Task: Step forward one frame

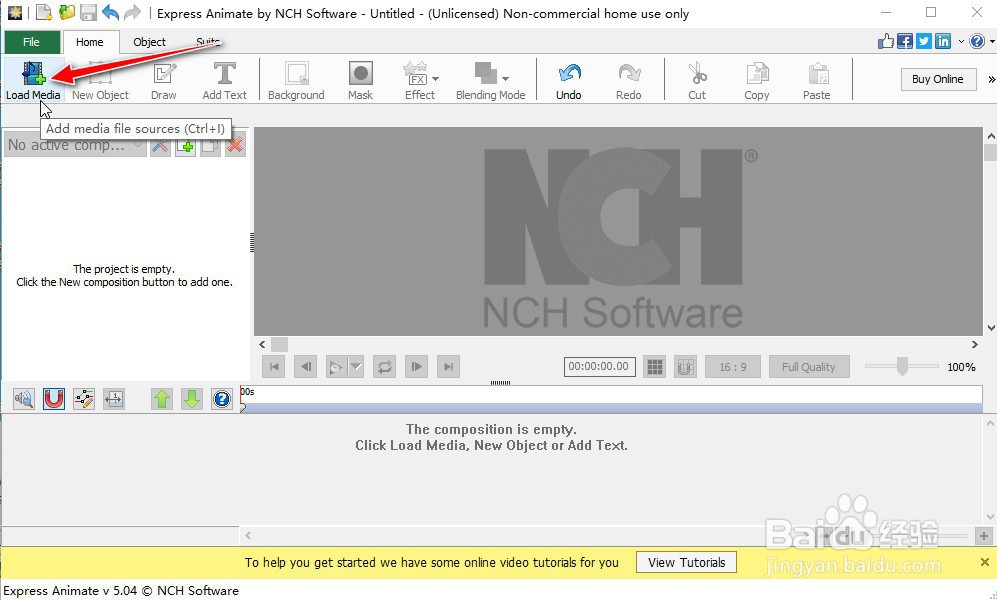Action: click(416, 367)
